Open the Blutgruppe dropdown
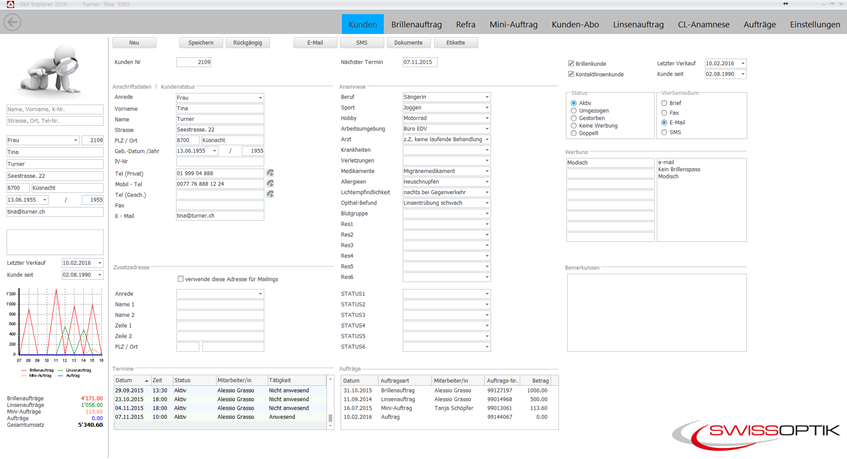847x459 pixels. pos(446,213)
